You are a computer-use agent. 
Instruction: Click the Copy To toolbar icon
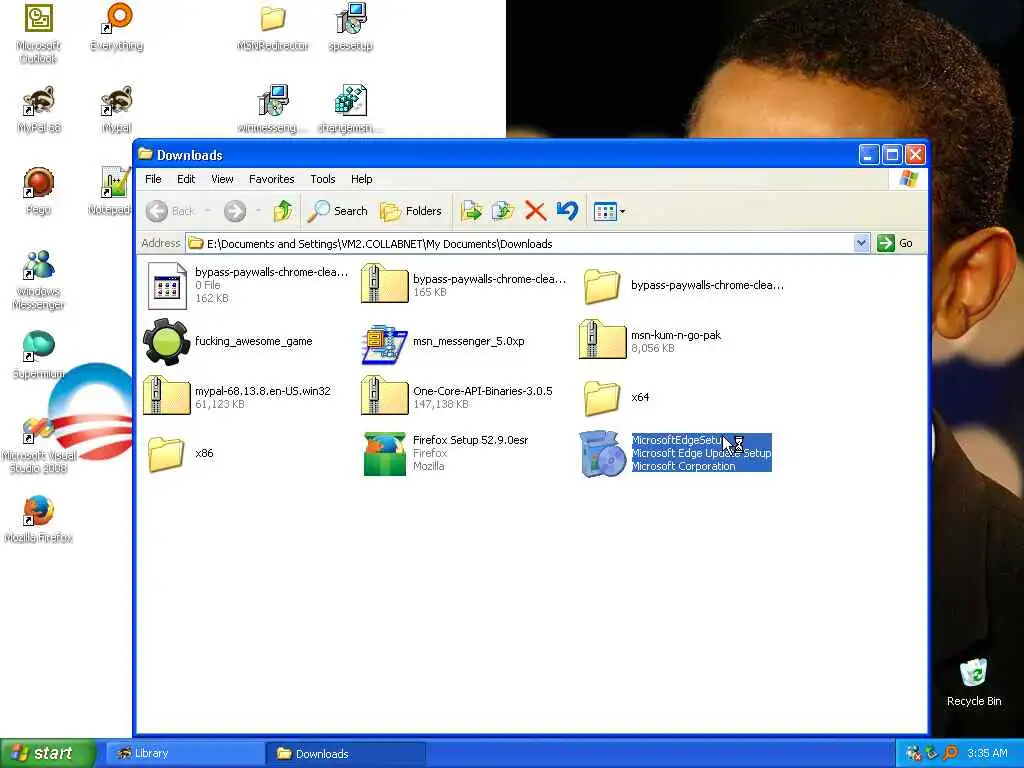click(x=503, y=211)
